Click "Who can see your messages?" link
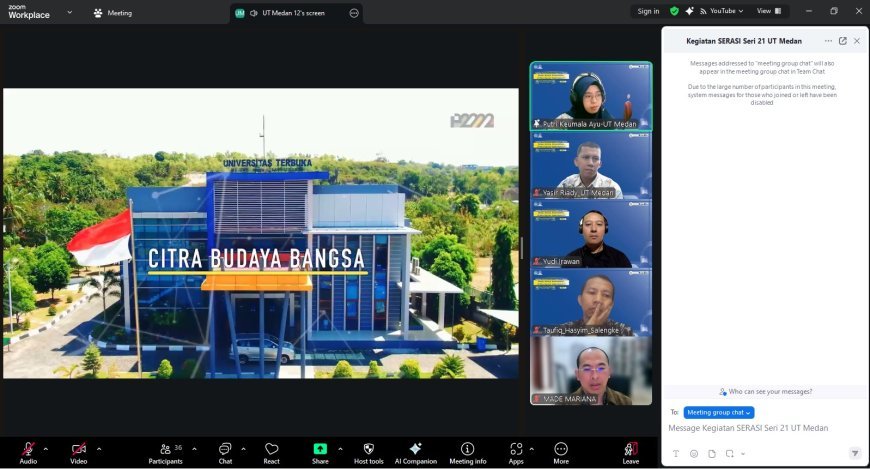Viewport: 870px width, 469px height. [765, 391]
